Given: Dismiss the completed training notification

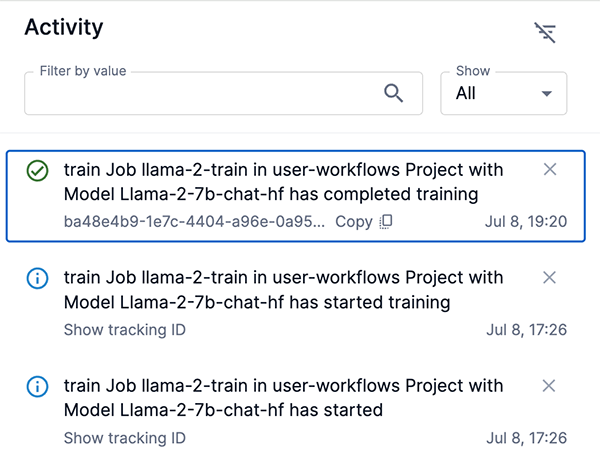Looking at the screenshot, I should pyautogui.click(x=549, y=170).
